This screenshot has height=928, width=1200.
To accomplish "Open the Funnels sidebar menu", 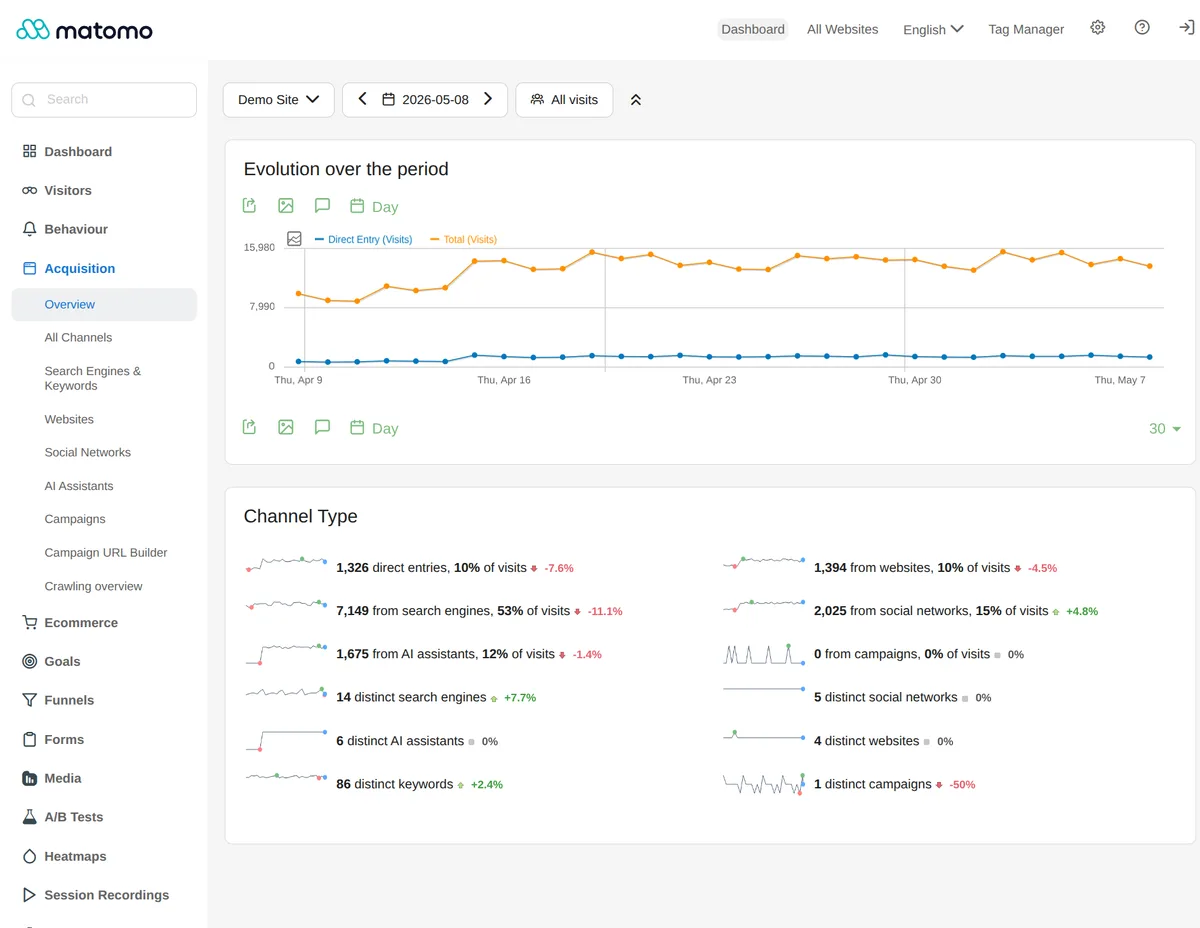I will pyautogui.click(x=104, y=700).
